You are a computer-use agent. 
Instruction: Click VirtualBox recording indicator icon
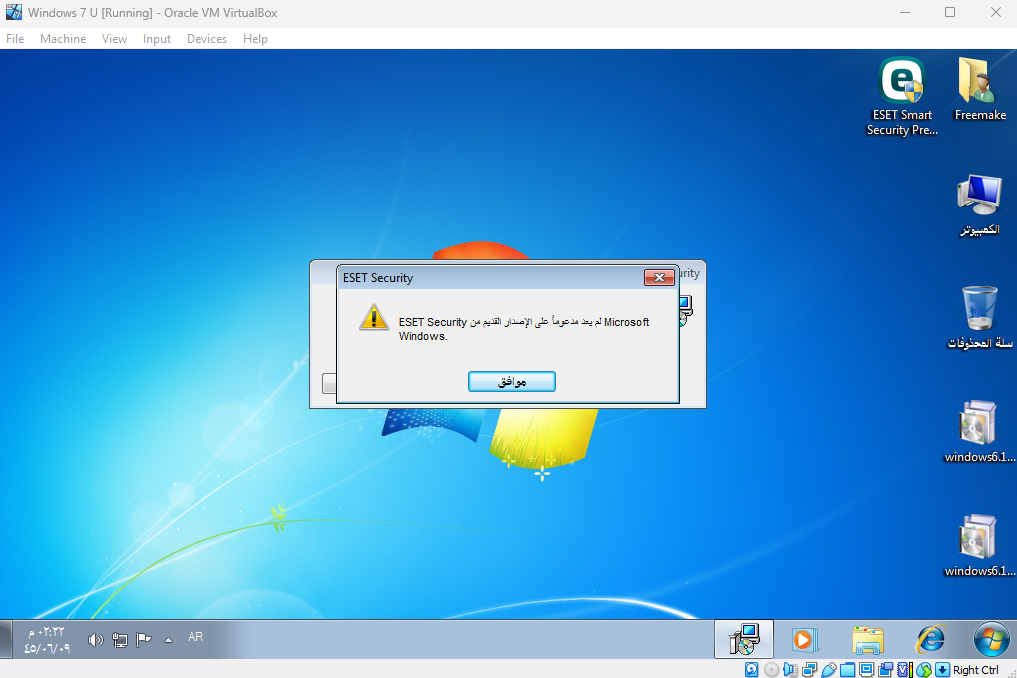point(886,670)
